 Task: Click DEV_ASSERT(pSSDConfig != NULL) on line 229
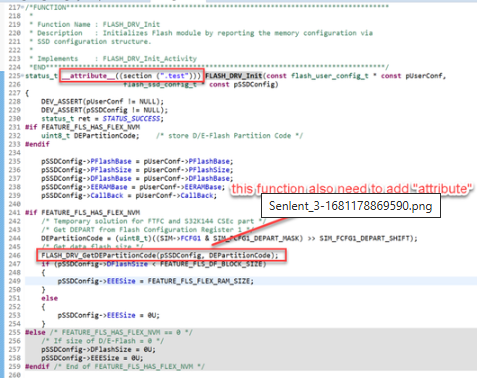(104, 110)
